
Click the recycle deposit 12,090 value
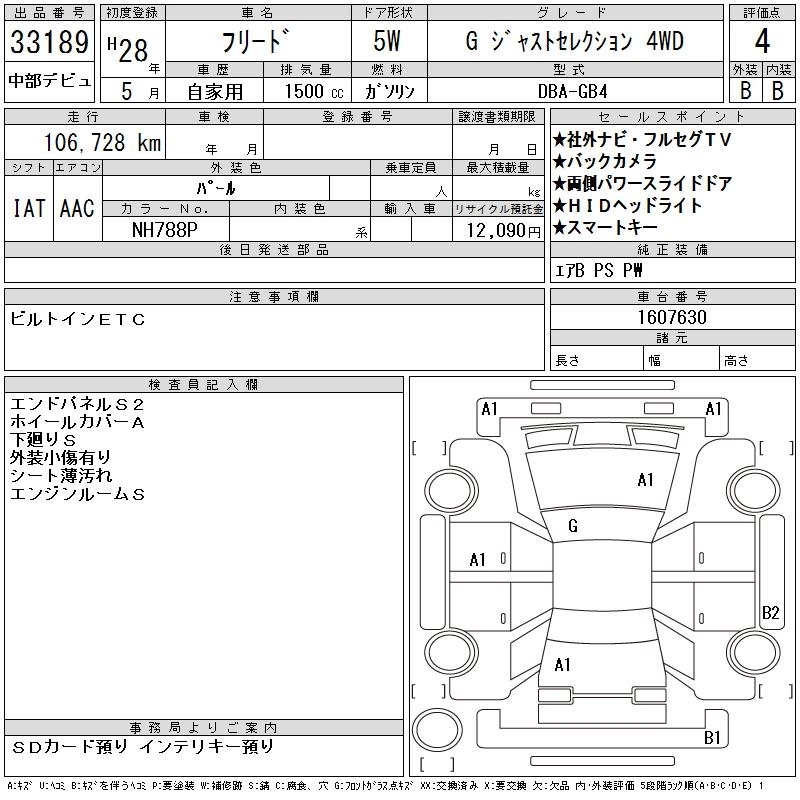coord(497,230)
